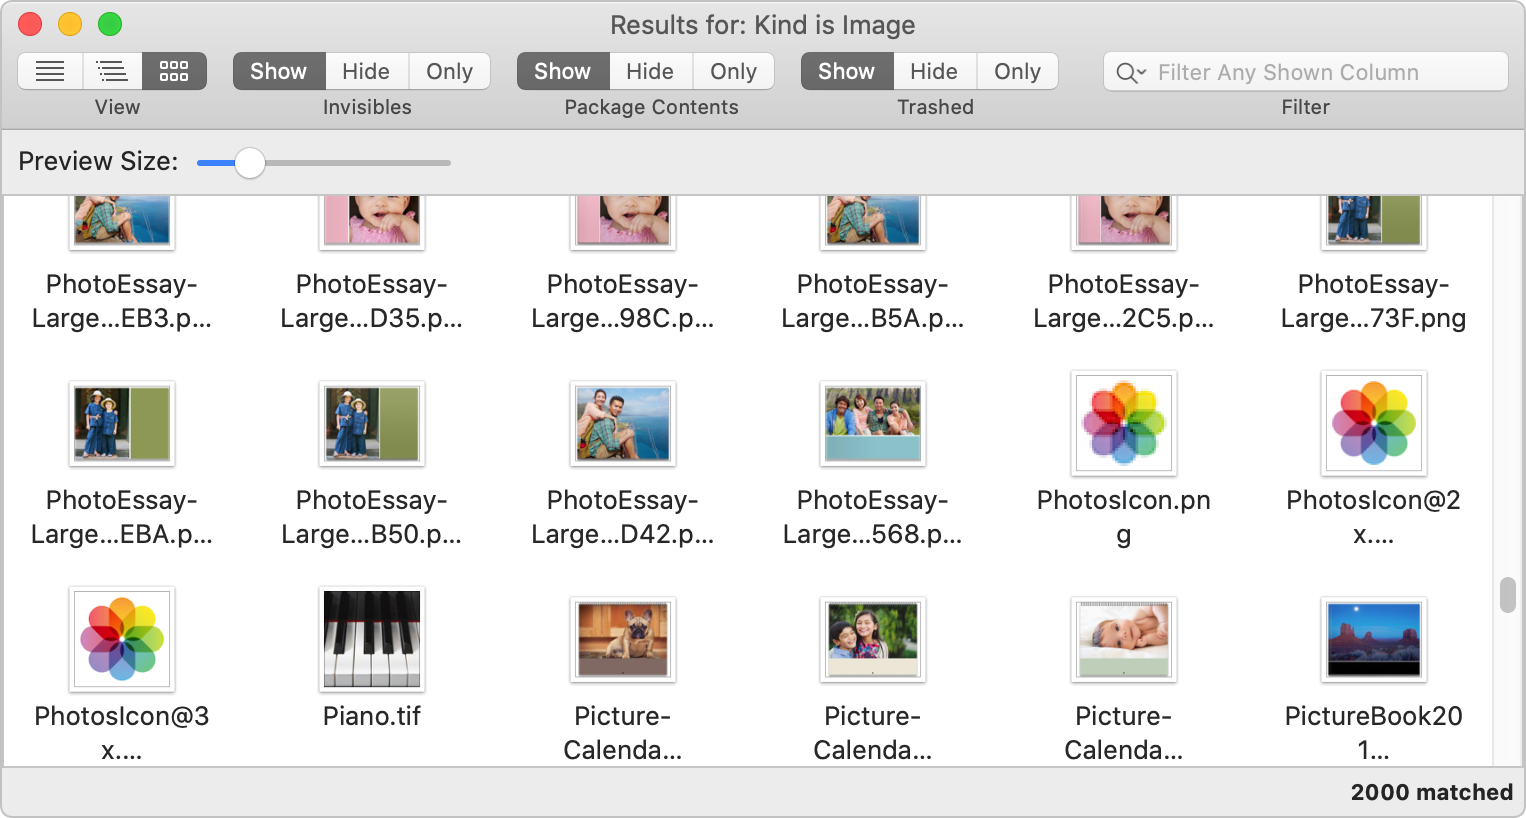Set Trashed to Hide
1526x818 pixels.
(934, 72)
